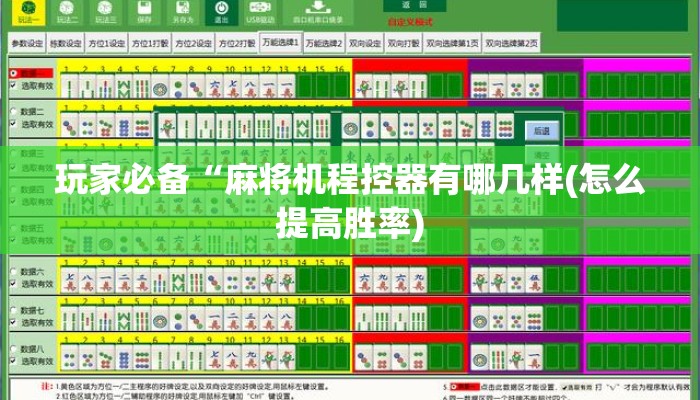Toggle 选取有效 checkbox under 数据八
Viewport: 700px width, 400px height.
tap(13, 361)
